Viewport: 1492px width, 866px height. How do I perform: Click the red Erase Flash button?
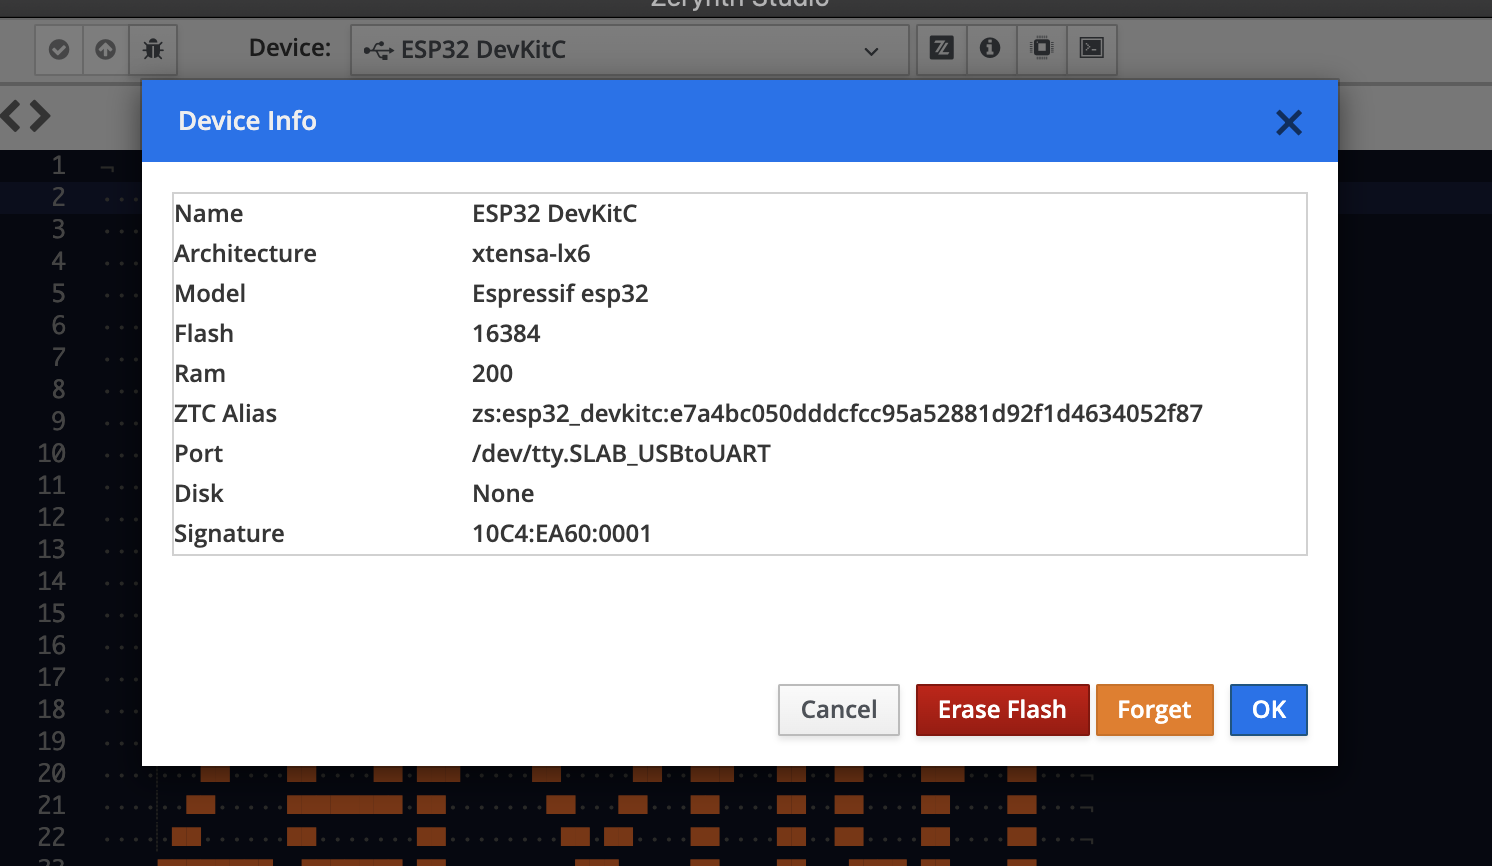click(1002, 710)
